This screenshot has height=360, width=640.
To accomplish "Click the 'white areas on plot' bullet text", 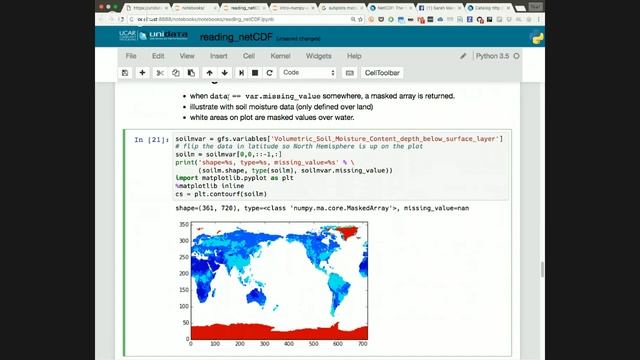I will click(272, 118).
